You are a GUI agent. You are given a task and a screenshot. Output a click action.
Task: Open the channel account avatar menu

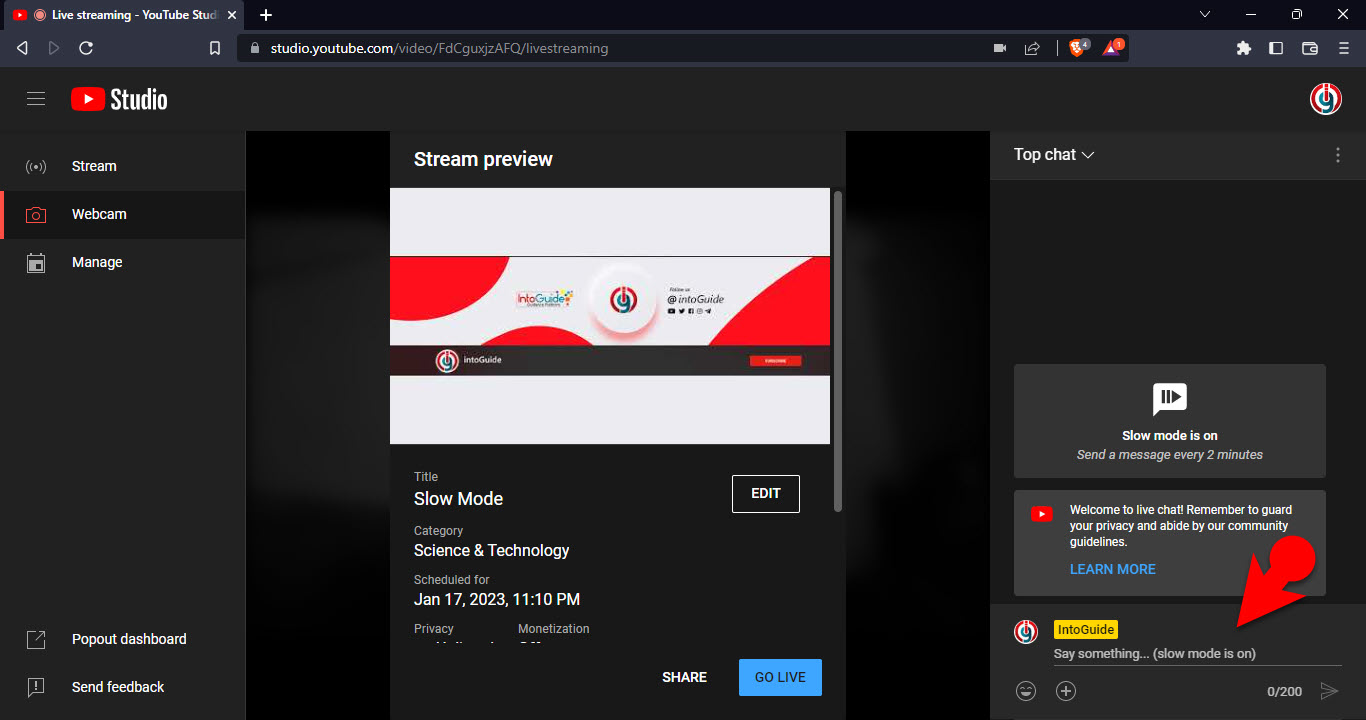pyautogui.click(x=1326, y=99)
